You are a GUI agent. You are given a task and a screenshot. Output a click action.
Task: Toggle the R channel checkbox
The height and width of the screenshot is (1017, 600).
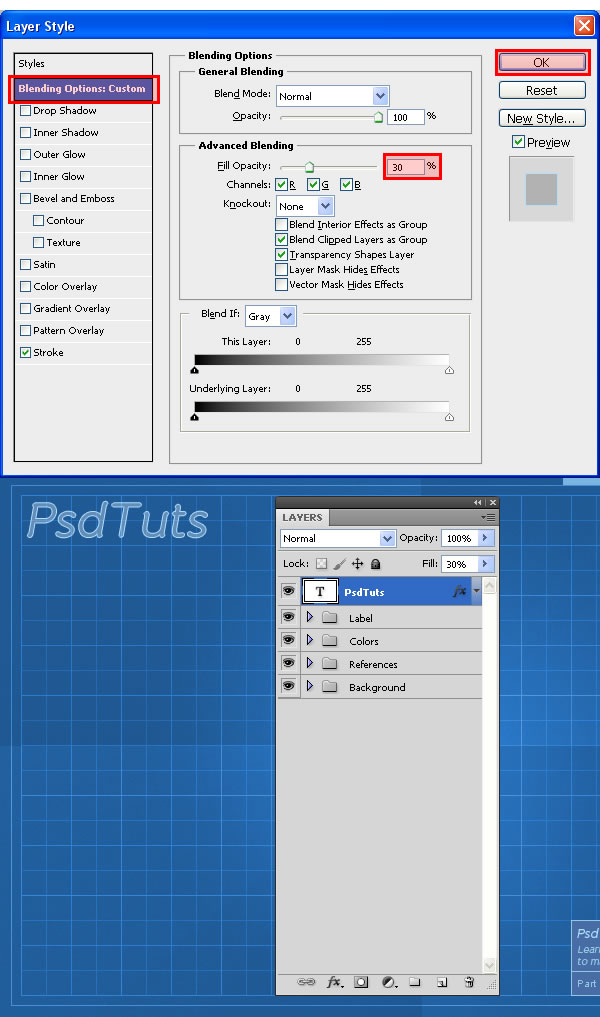pyautogui.click(x=282, y=185)
